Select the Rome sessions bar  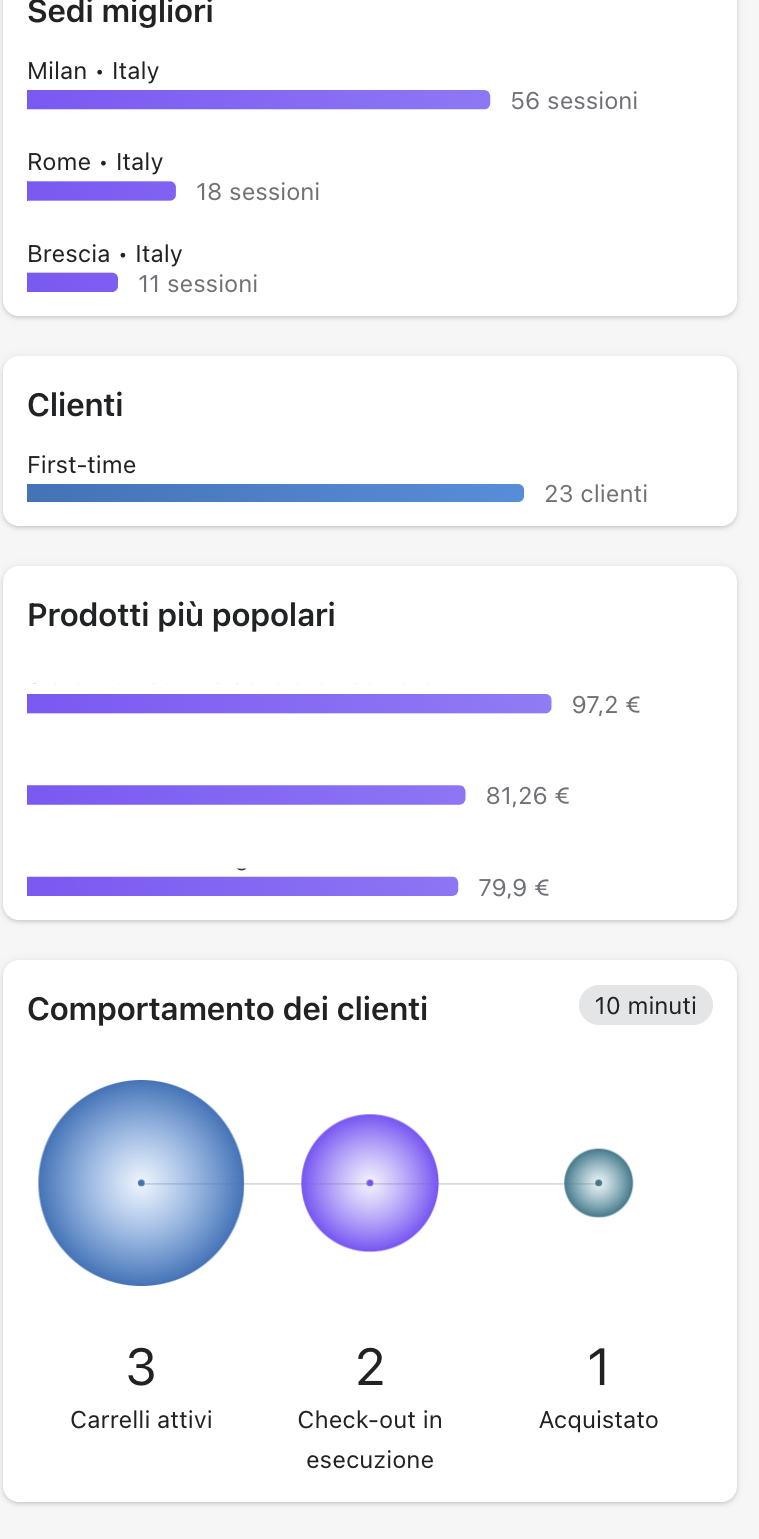coord(101,191)
